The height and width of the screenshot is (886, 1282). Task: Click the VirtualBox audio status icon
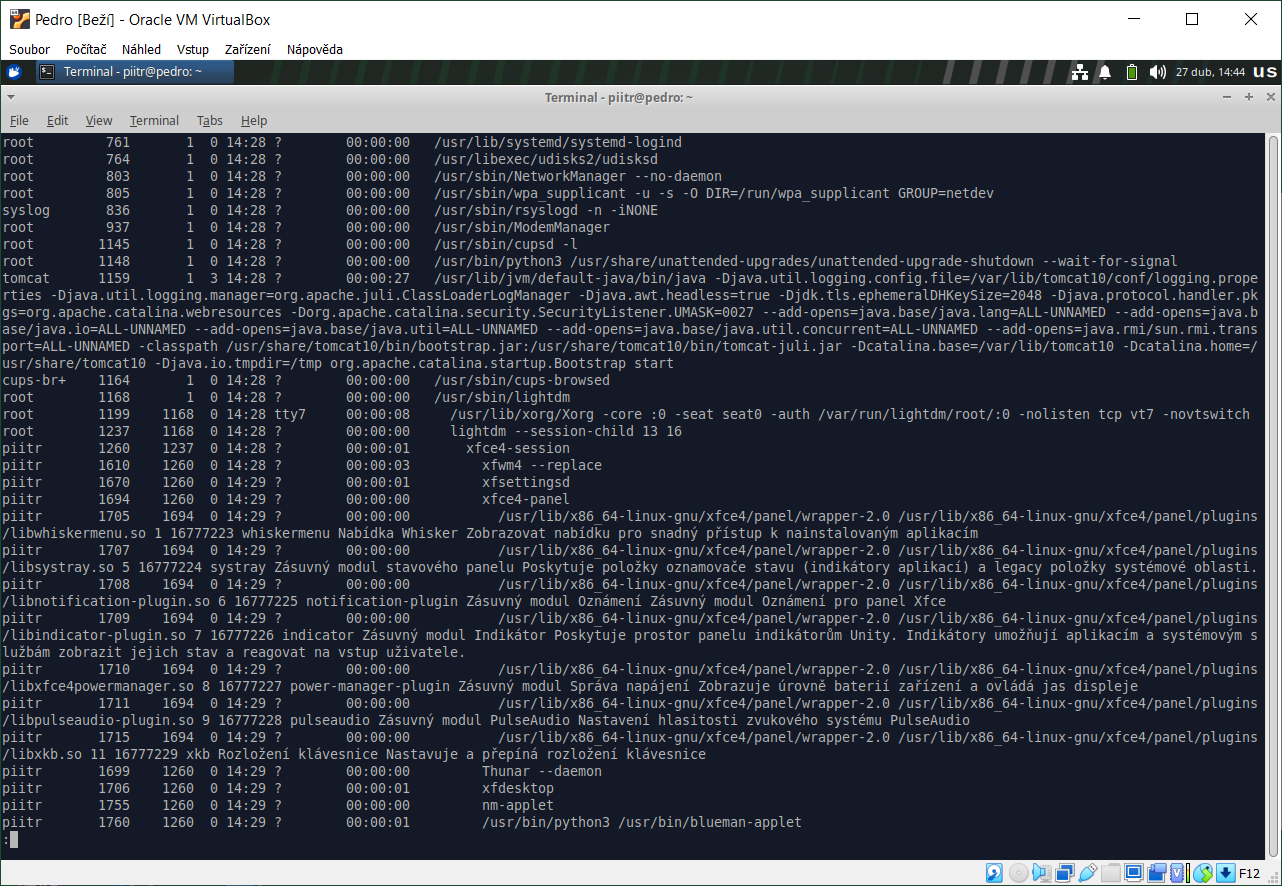click(x=1041, y=873)
